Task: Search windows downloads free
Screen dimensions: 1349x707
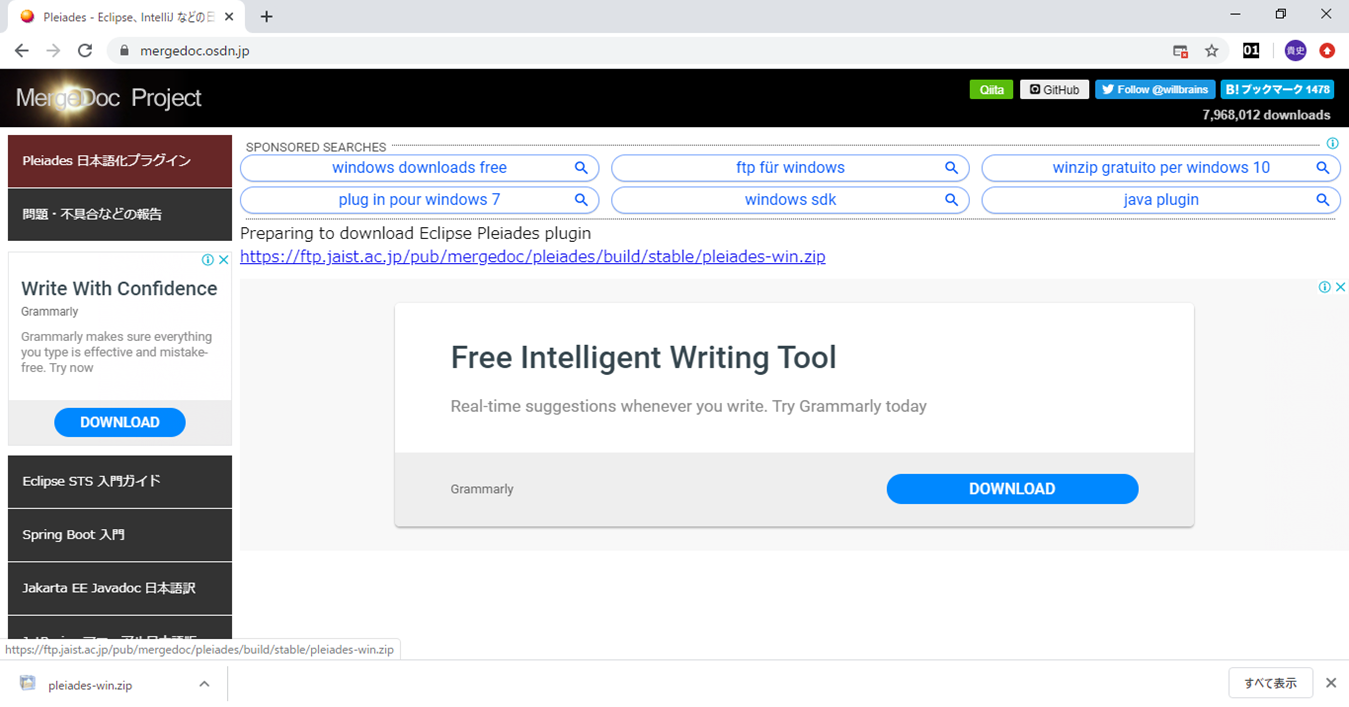Action: tap(419, 168)
